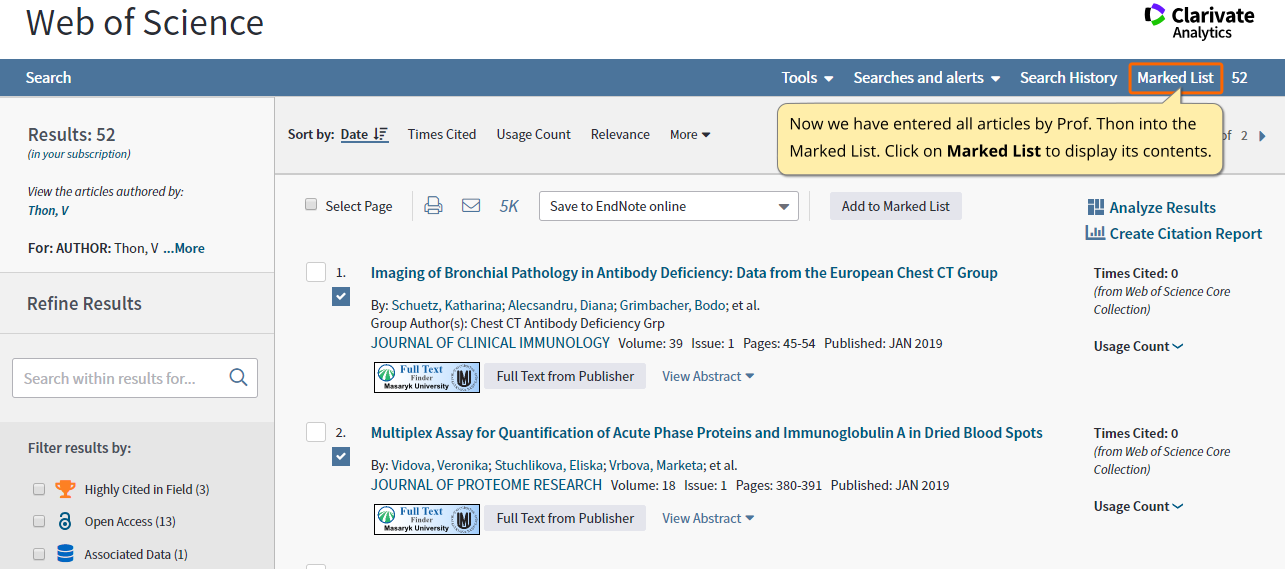Open JOURNAL OF CLINICAL IMMUNOLOGY link

point(490,343)
